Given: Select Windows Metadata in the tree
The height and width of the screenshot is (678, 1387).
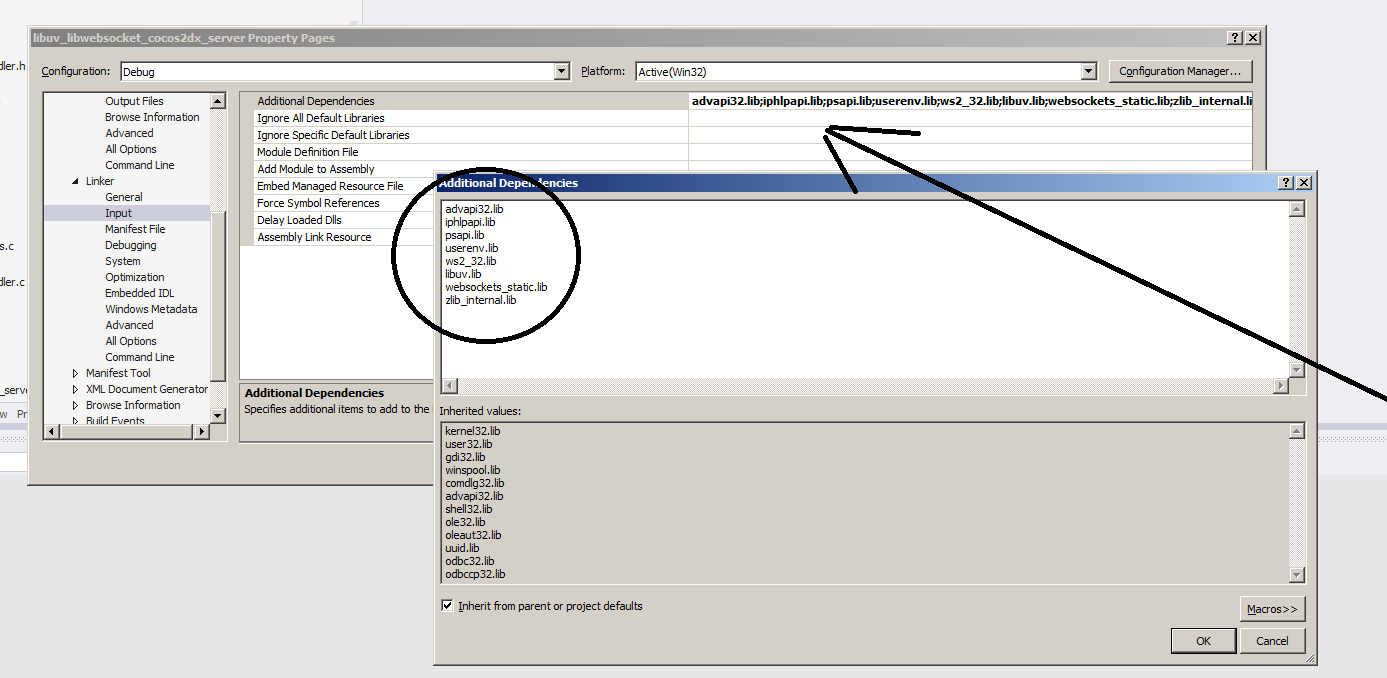Looking at the screenshot, I should tap(151, 308).
